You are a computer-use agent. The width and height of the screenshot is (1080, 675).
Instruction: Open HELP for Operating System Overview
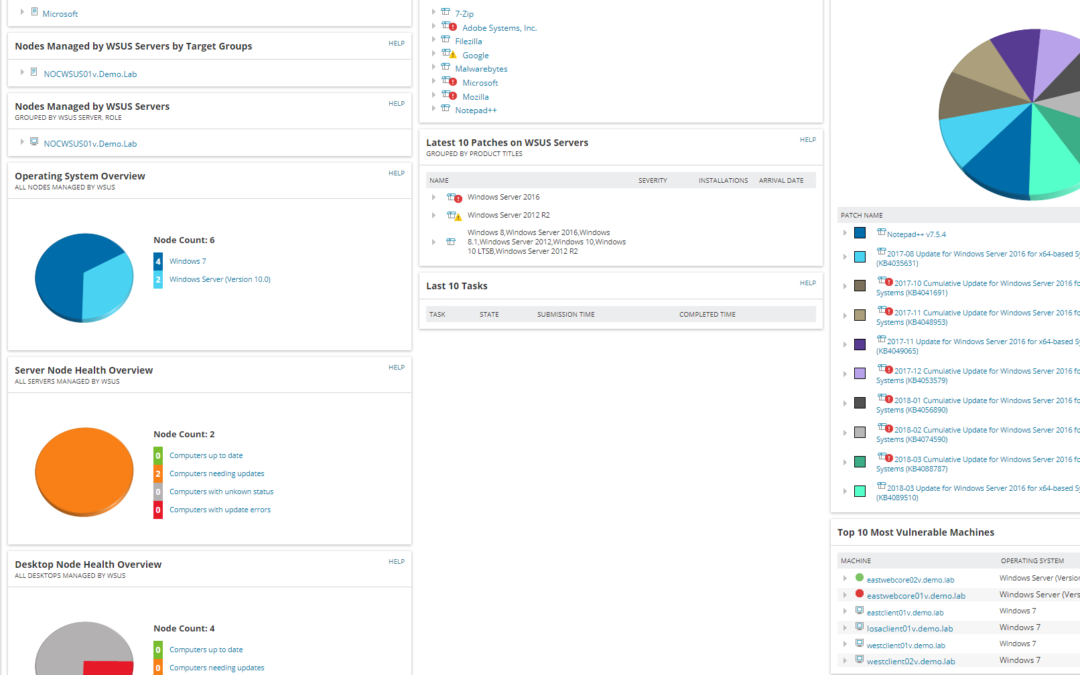(396, 173)
